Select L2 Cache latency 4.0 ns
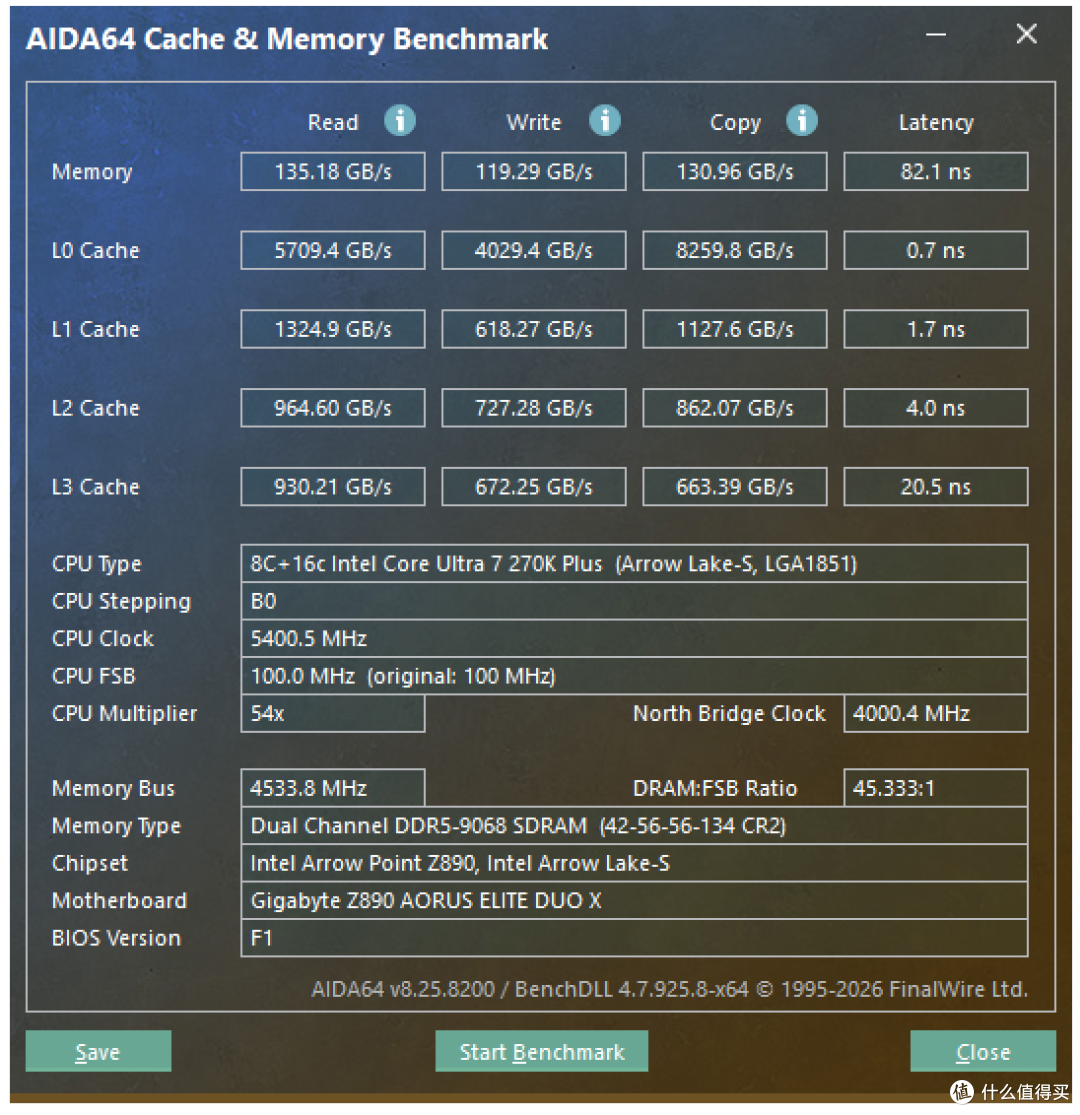This screenshot has height=1115, width=1080. click(x=936, y=408)
